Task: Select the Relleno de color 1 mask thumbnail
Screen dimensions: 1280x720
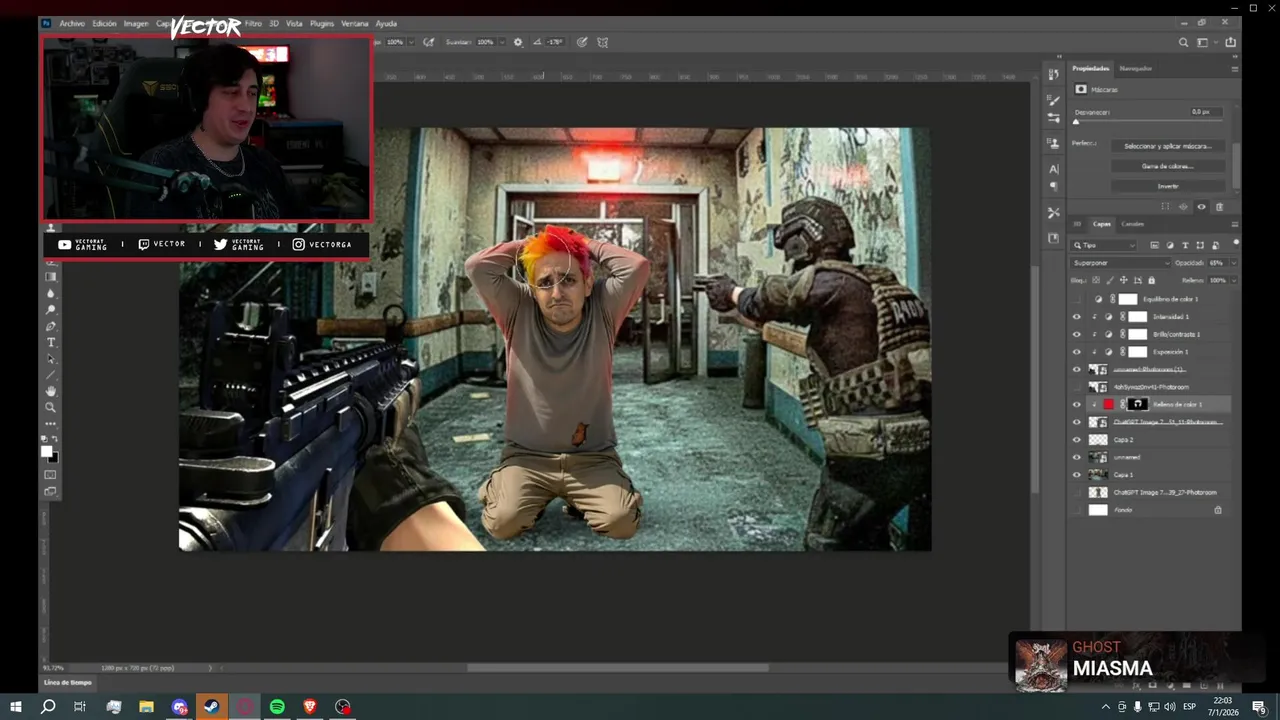Action: coord(1138,405)
